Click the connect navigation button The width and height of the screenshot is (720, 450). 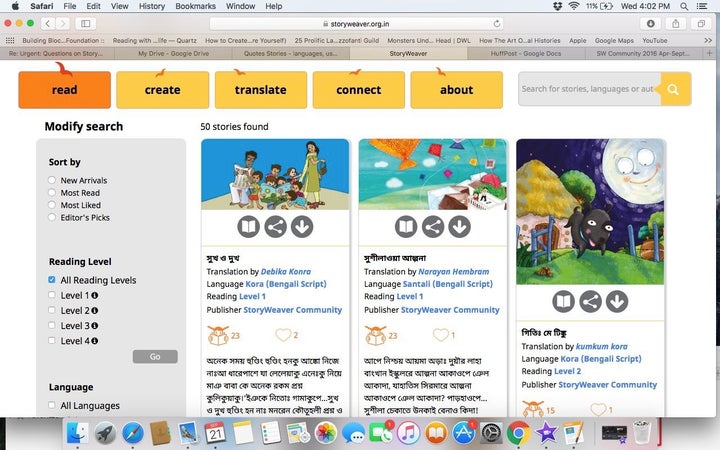[x=359, y=90]
